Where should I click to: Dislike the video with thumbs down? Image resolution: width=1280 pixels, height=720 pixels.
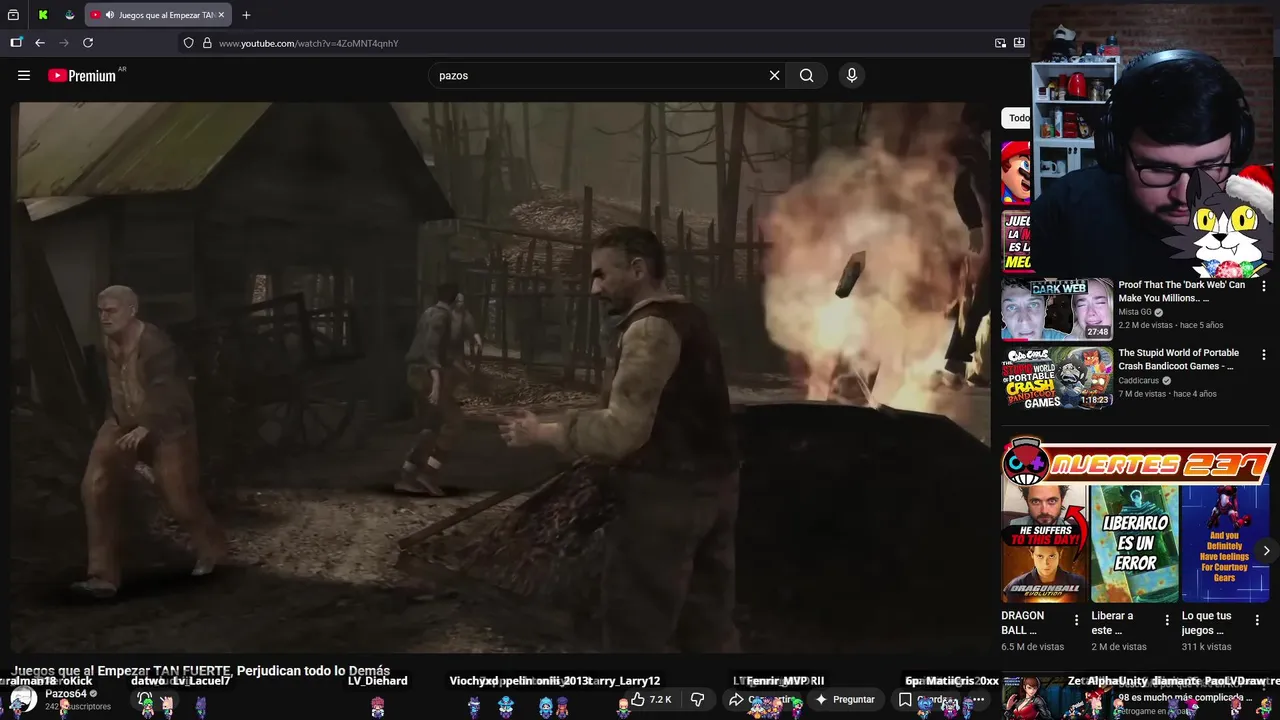(698, 699)
